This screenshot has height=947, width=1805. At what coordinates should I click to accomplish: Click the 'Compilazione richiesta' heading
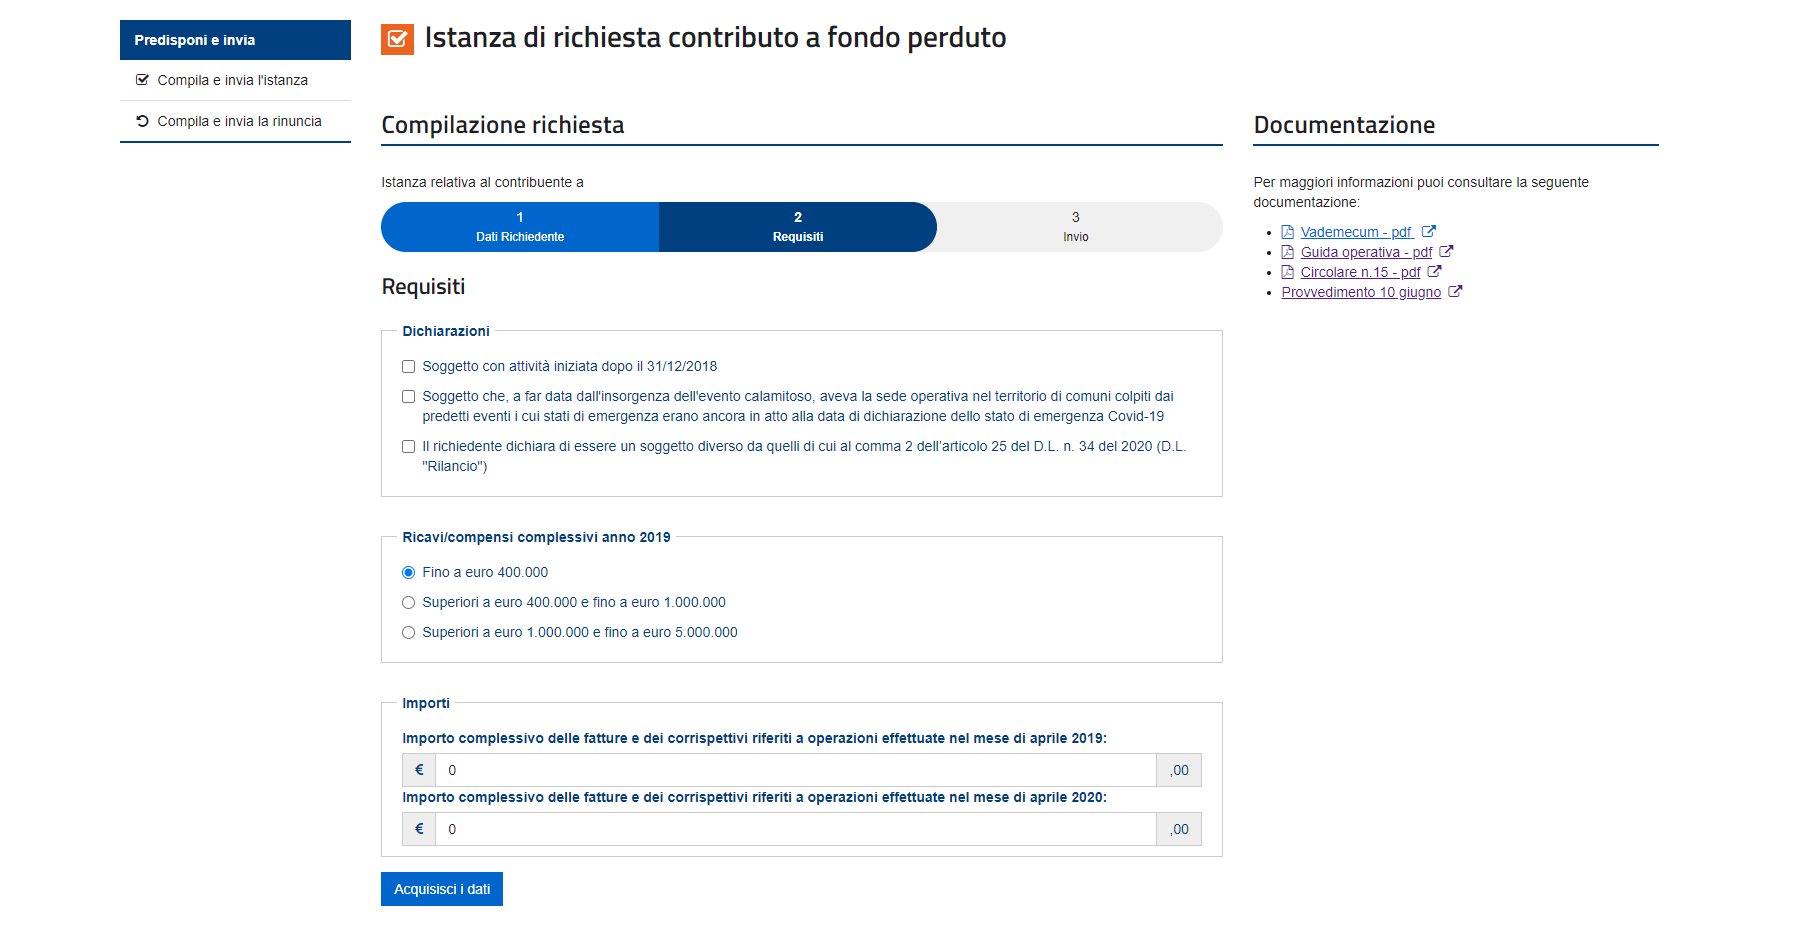pyautogui.click(x=503, y=125)
